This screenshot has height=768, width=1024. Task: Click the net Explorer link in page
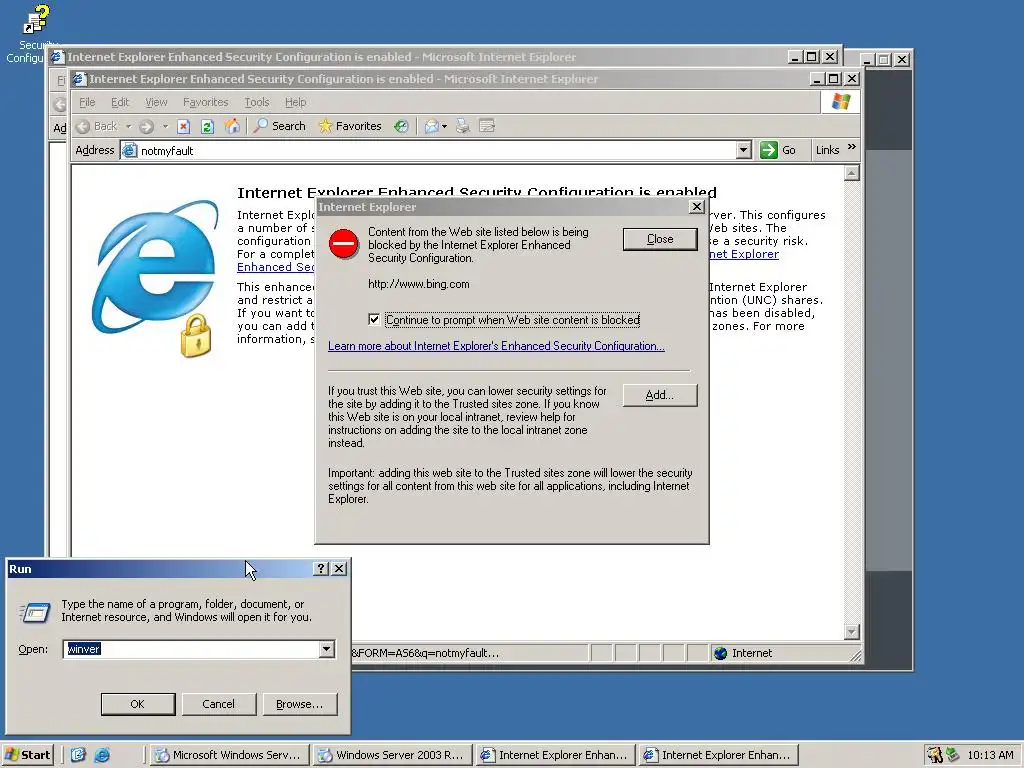coord(744,254)
